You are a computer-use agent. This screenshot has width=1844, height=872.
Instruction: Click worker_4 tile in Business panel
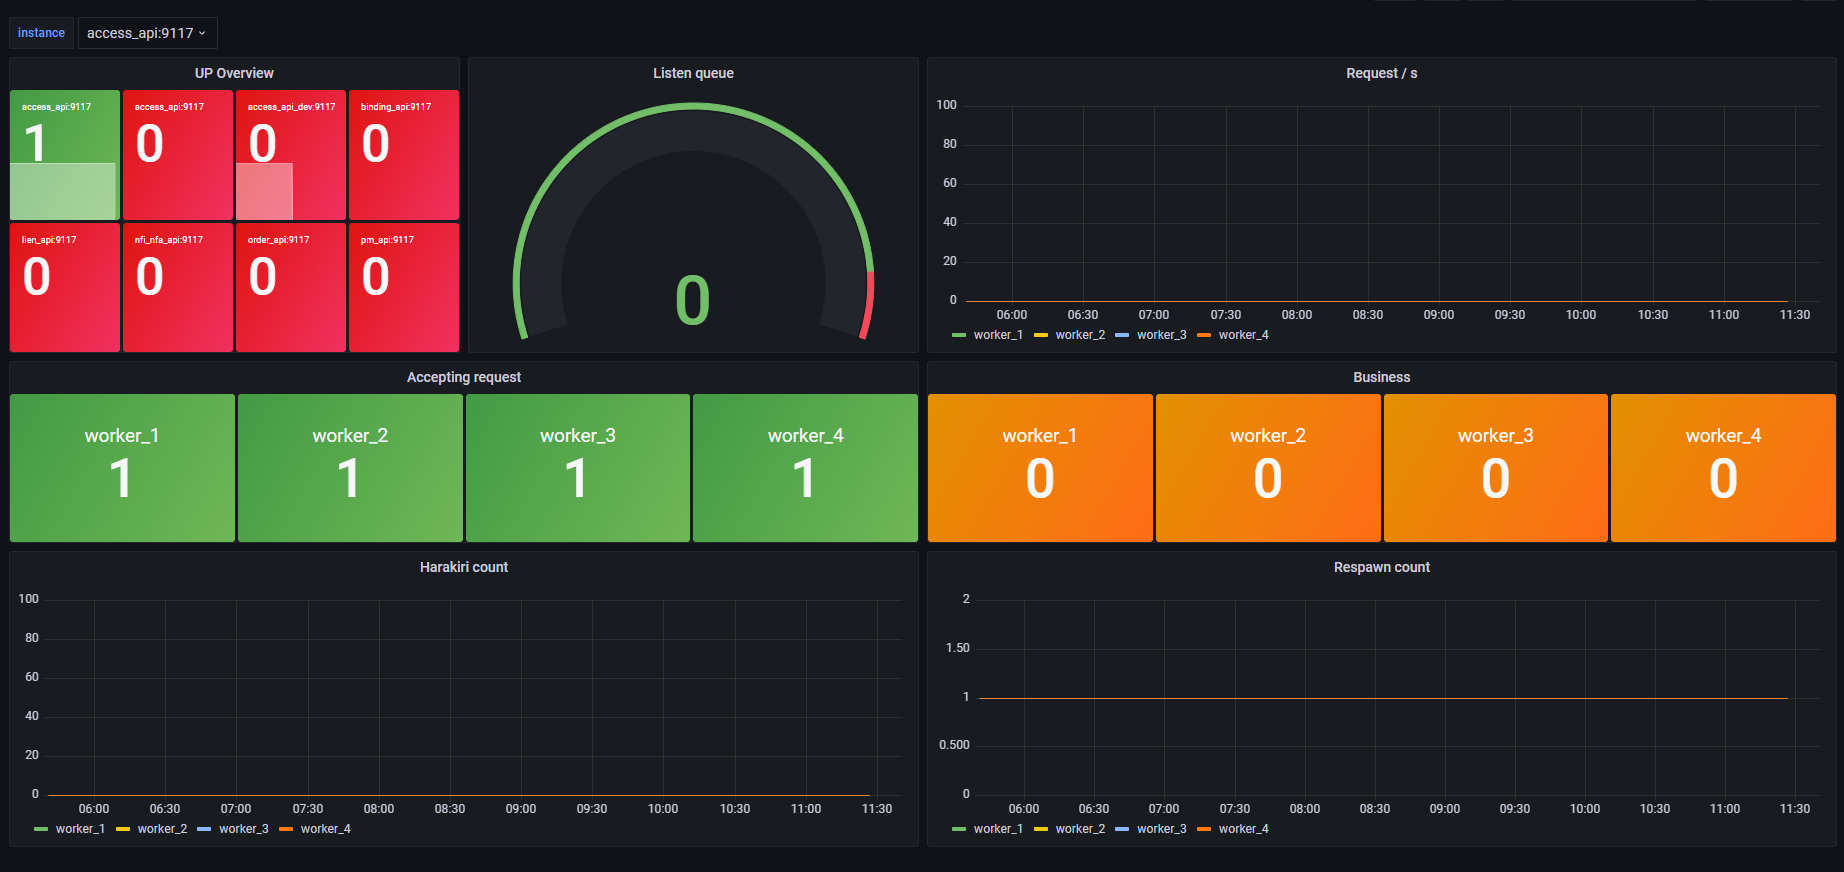(1723, 468)
